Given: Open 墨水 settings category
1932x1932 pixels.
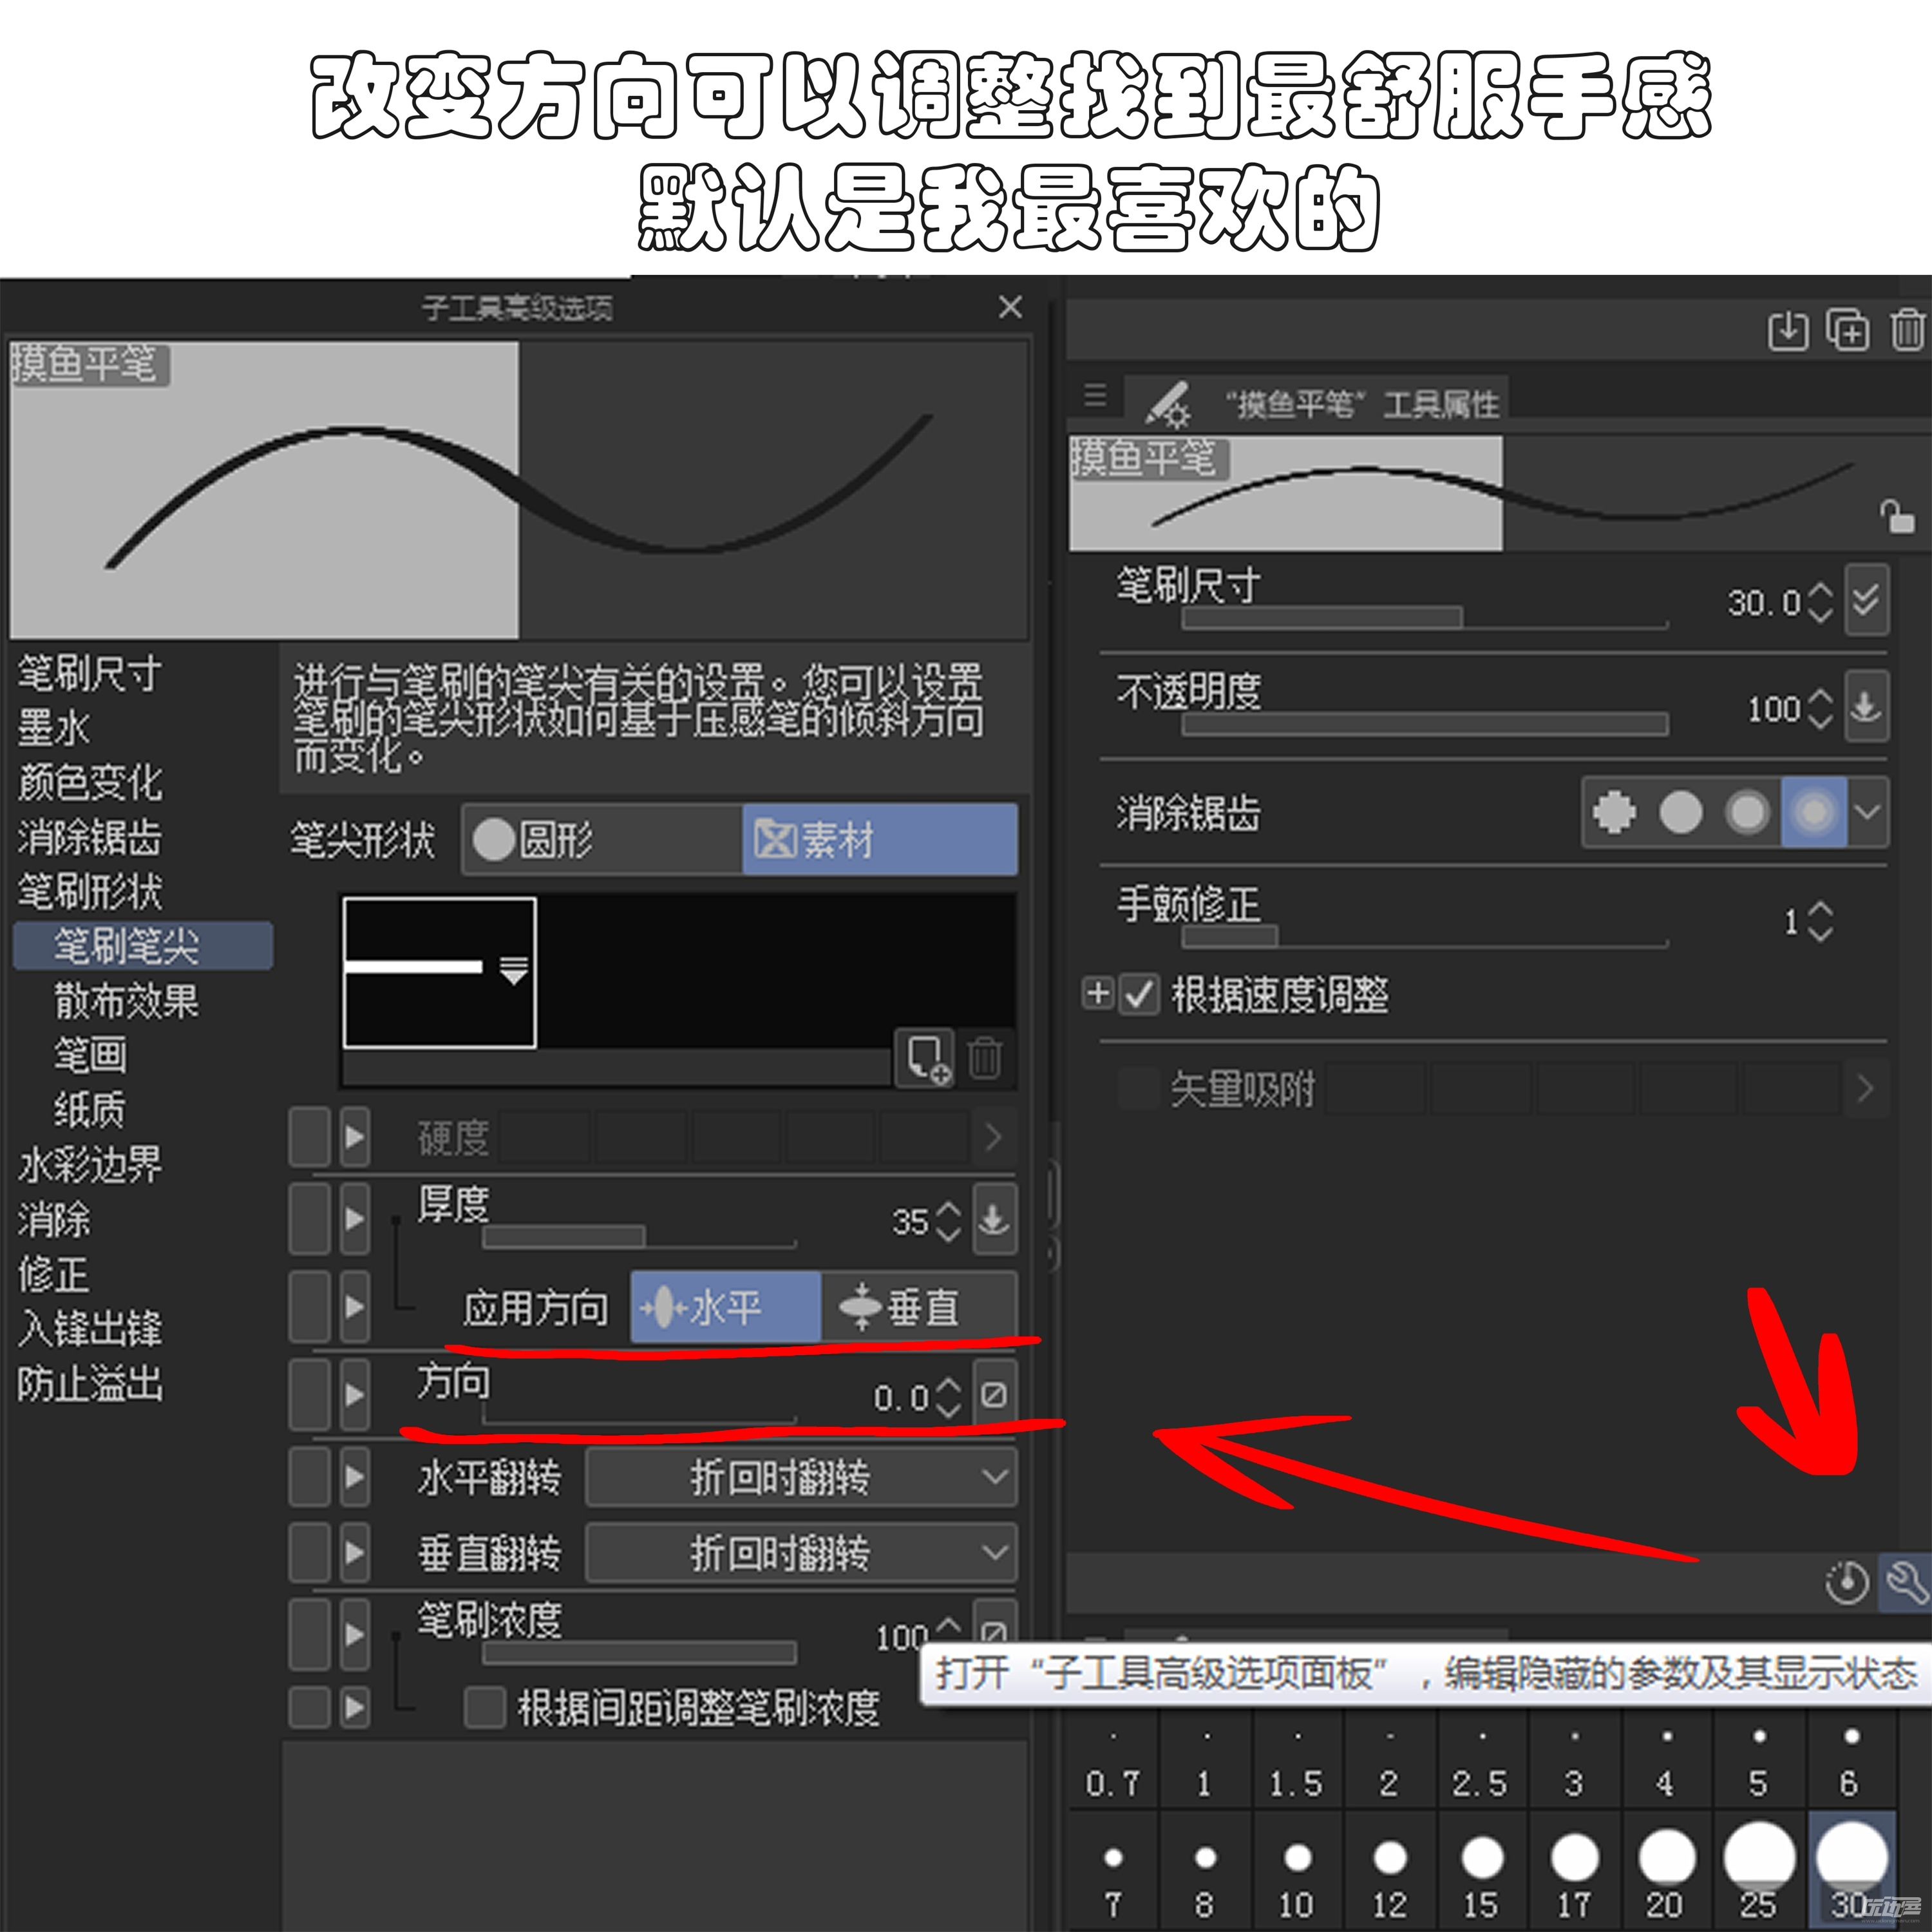Looking at the screenshot, I should coord(54,728).
